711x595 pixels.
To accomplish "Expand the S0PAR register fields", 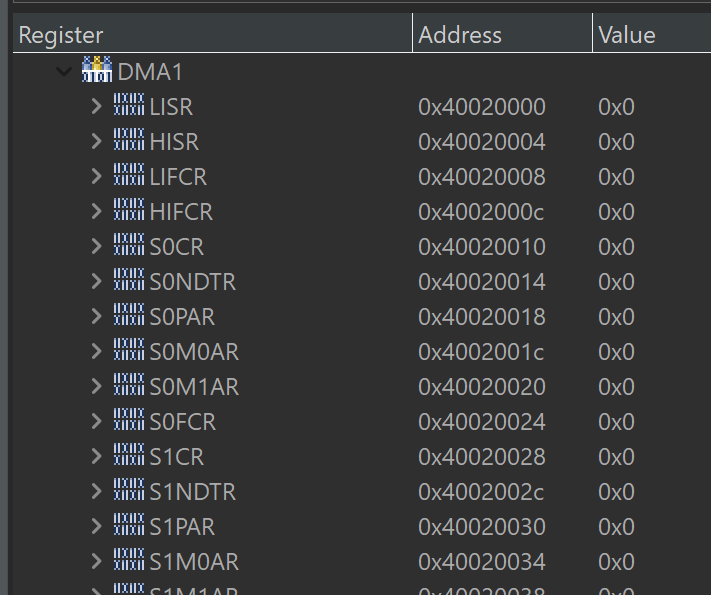I will [96, 317].
